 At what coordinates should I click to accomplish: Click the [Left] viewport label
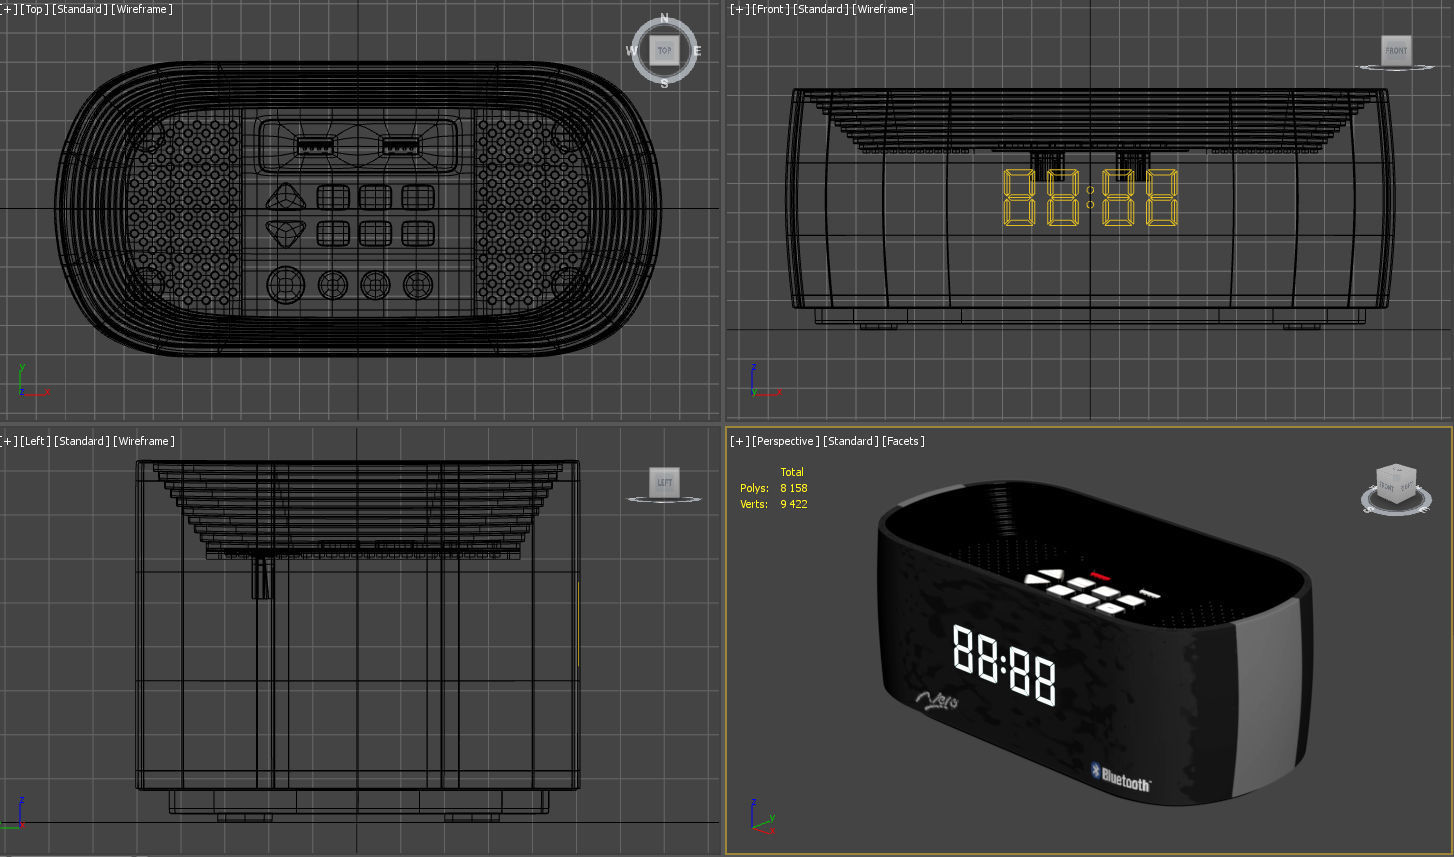point(35,441)
